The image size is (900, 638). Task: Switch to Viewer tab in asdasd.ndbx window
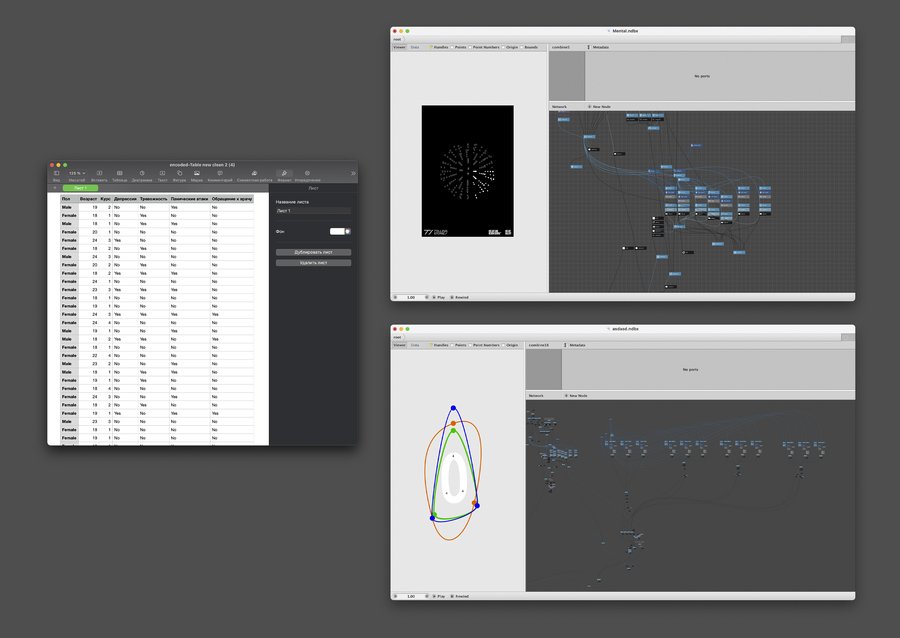click(399, 345)
